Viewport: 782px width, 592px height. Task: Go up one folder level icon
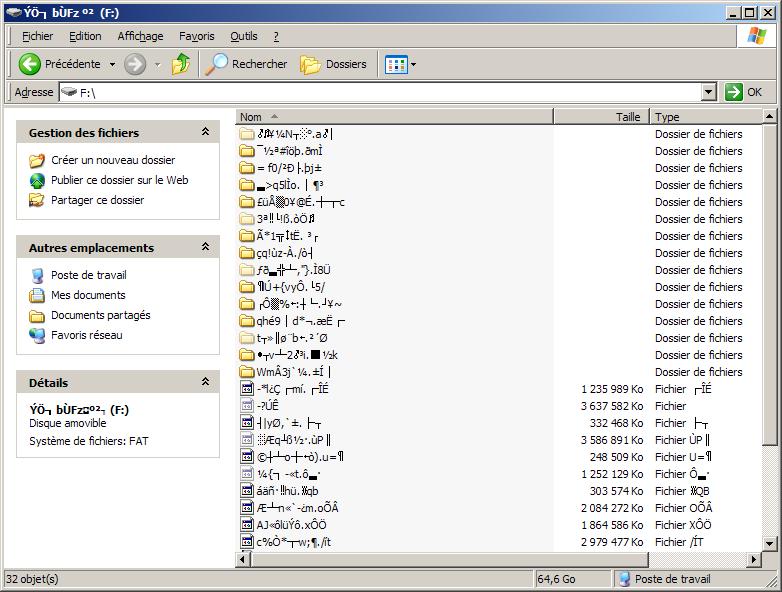coord(181,64)
